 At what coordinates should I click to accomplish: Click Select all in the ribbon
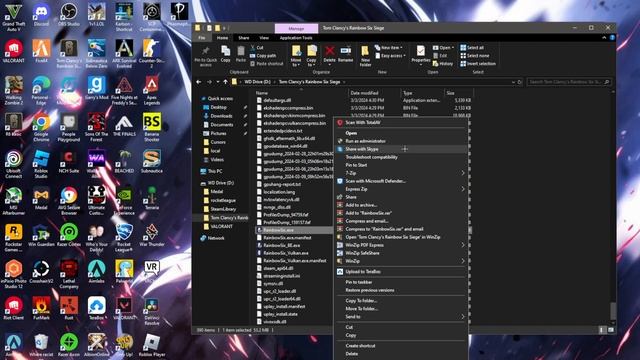472,47
